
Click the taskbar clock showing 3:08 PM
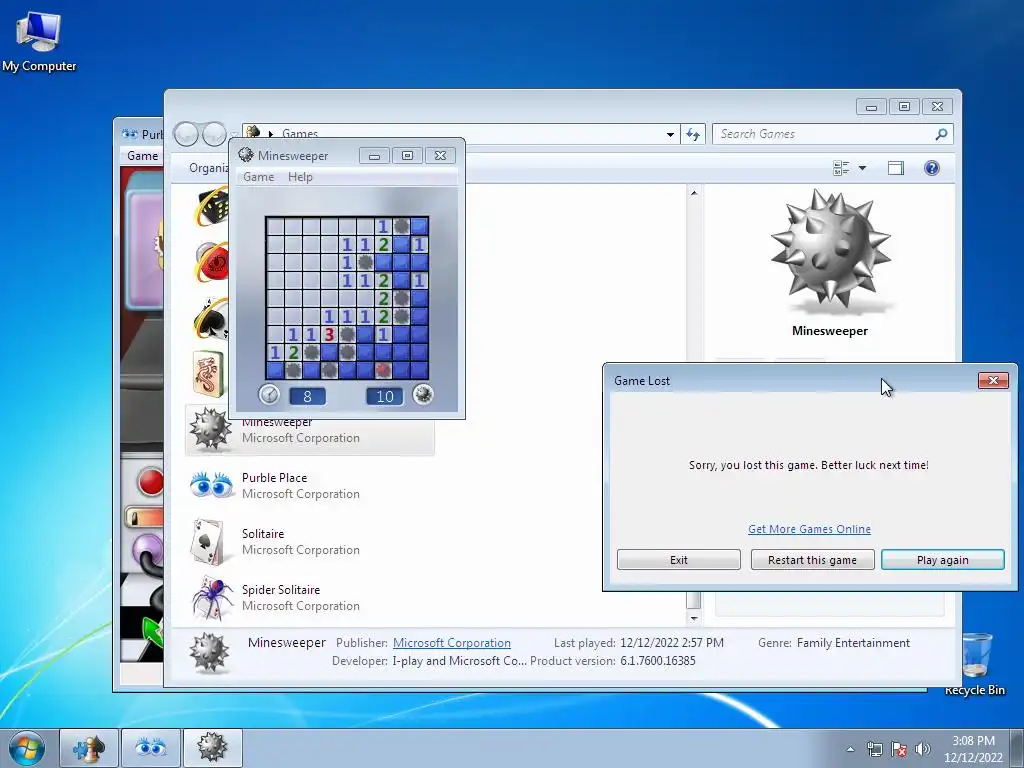973,749
